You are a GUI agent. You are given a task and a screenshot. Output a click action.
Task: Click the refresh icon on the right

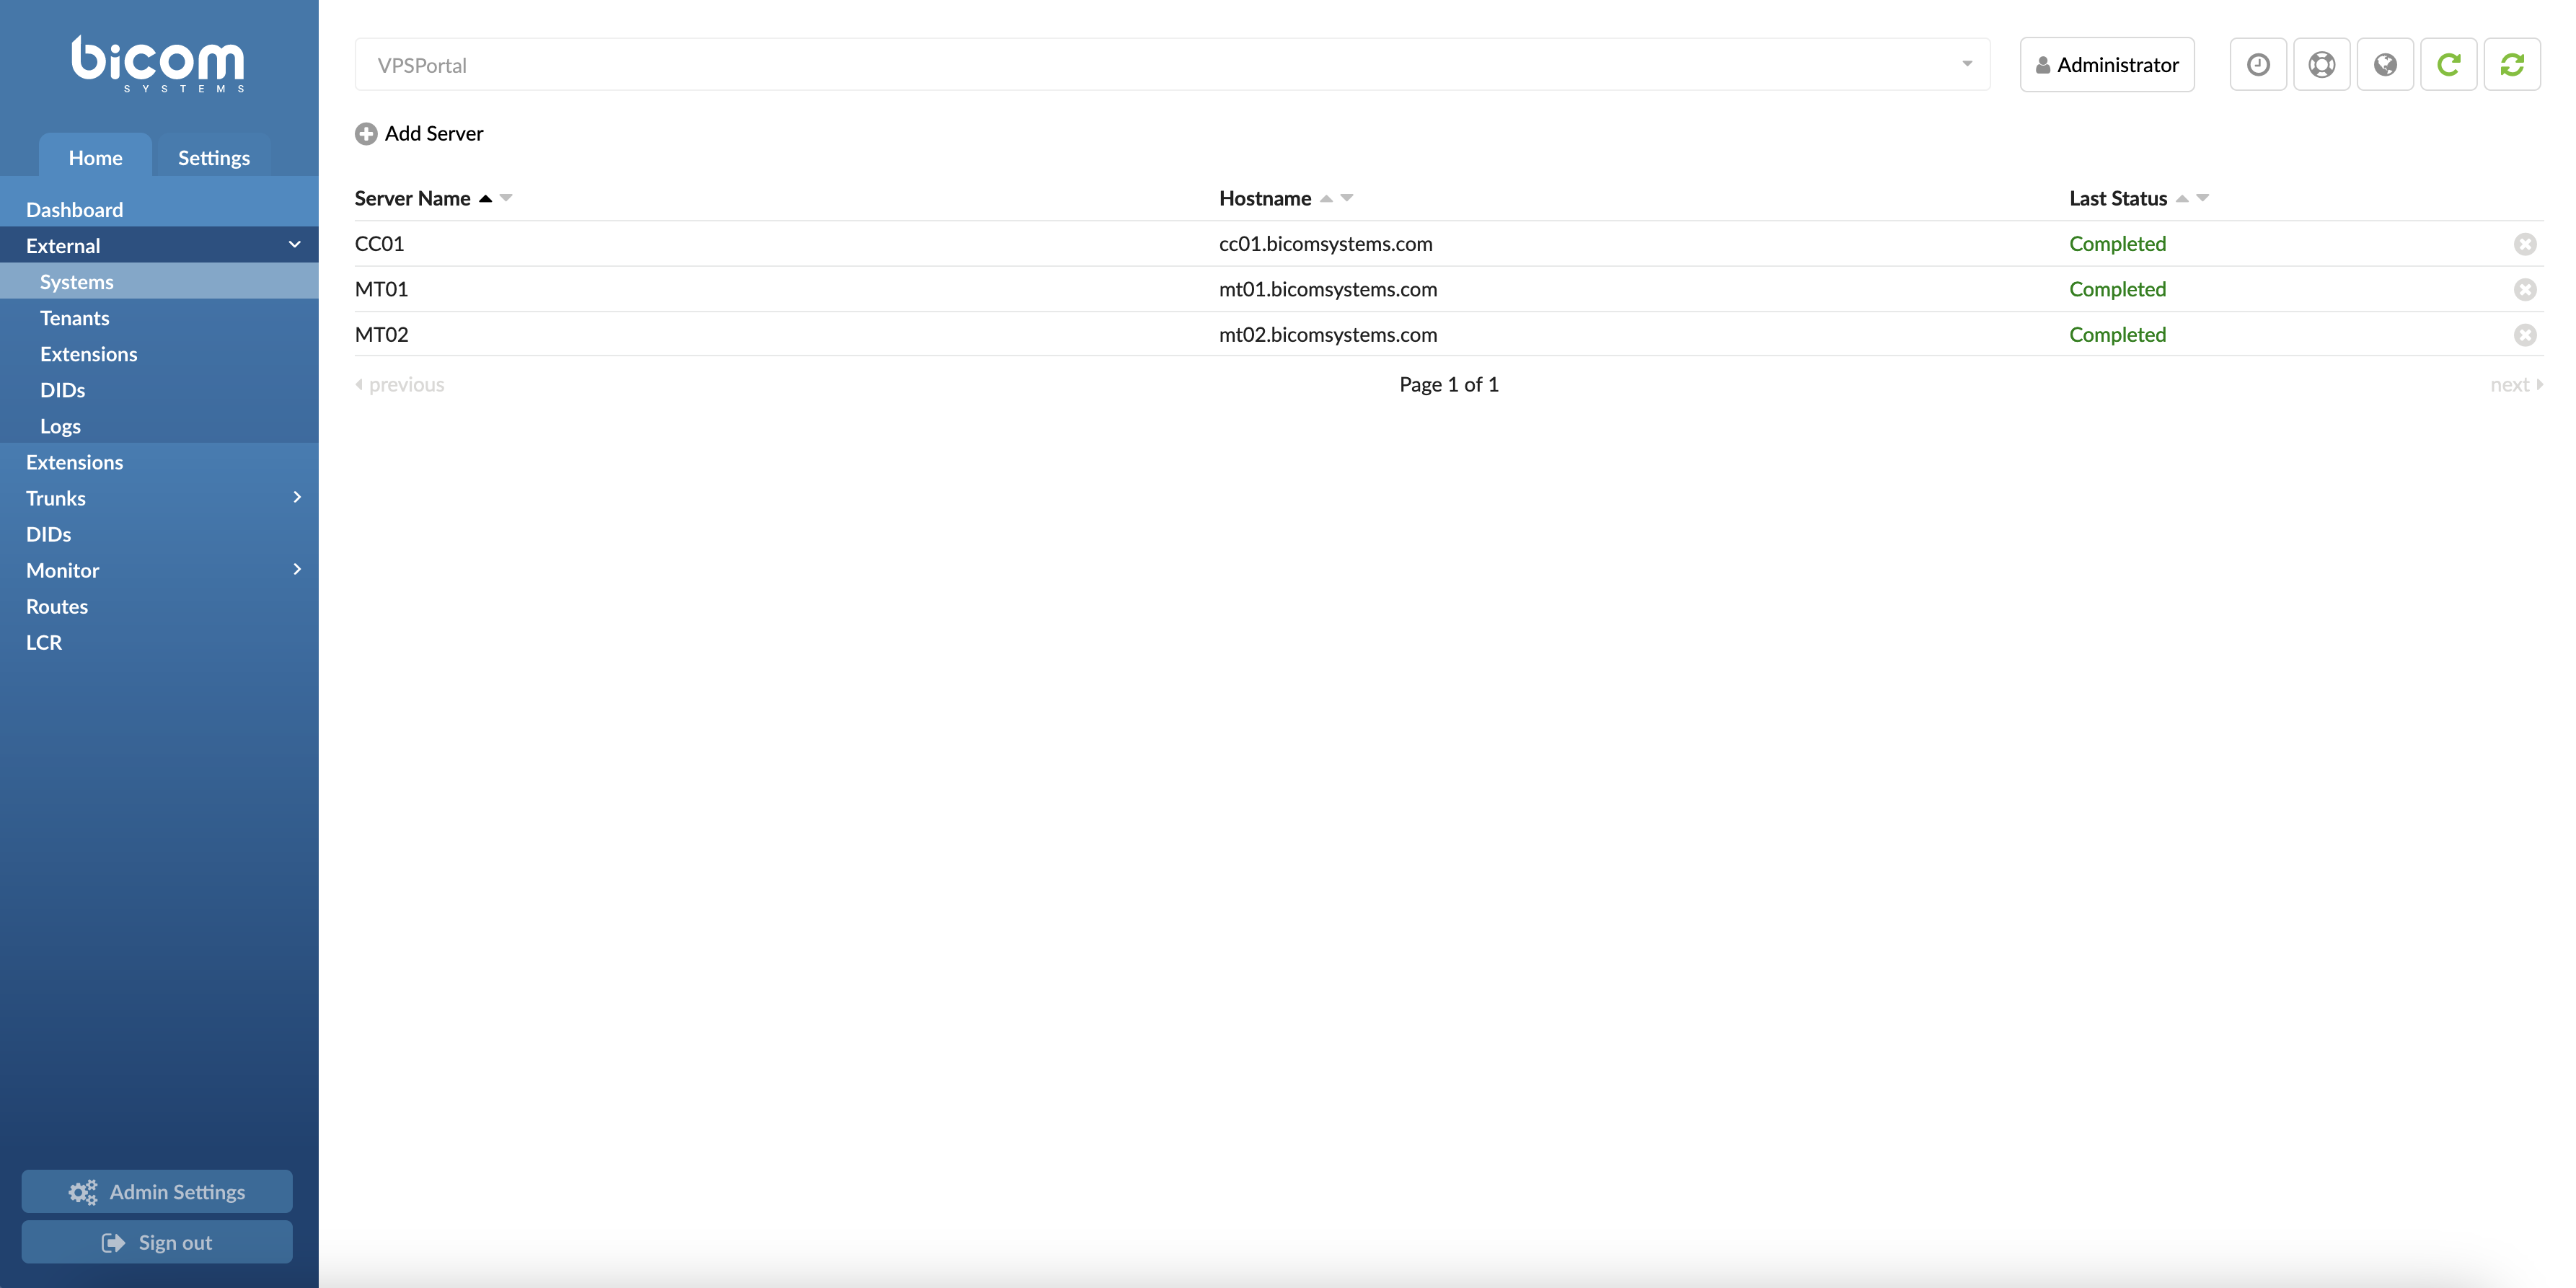point(2512,63)
